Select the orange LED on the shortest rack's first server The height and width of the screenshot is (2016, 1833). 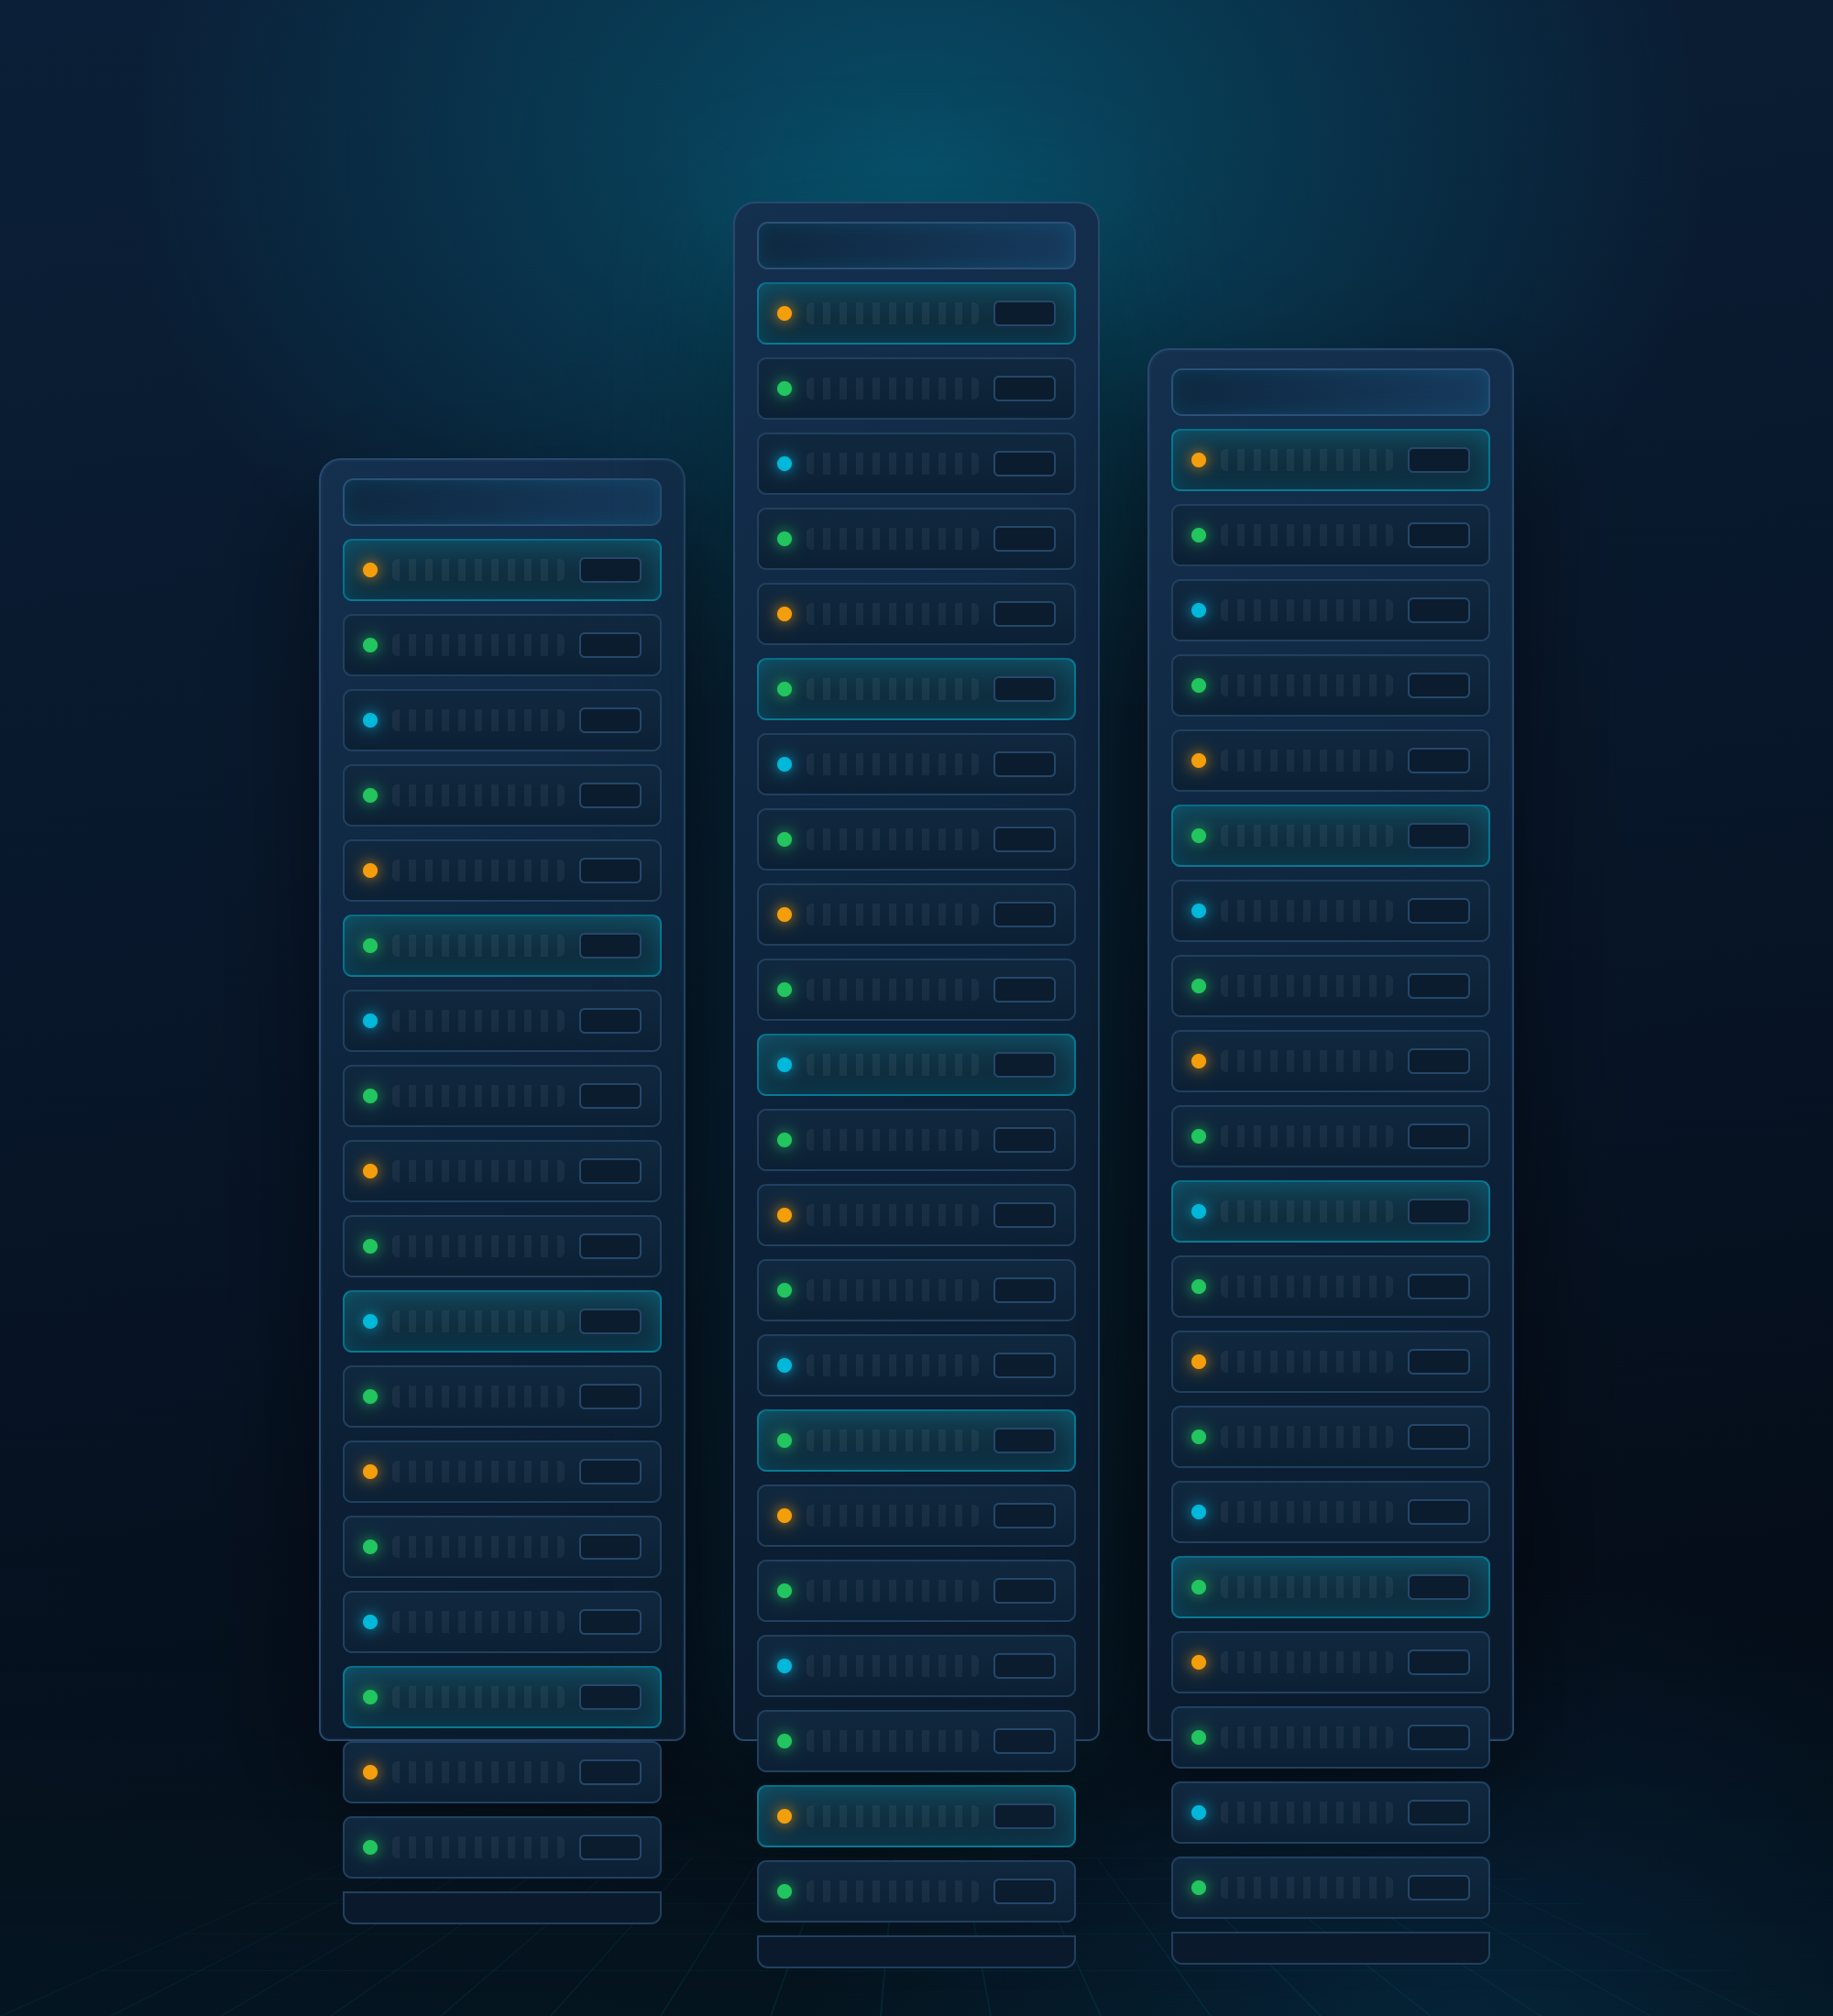370,570
